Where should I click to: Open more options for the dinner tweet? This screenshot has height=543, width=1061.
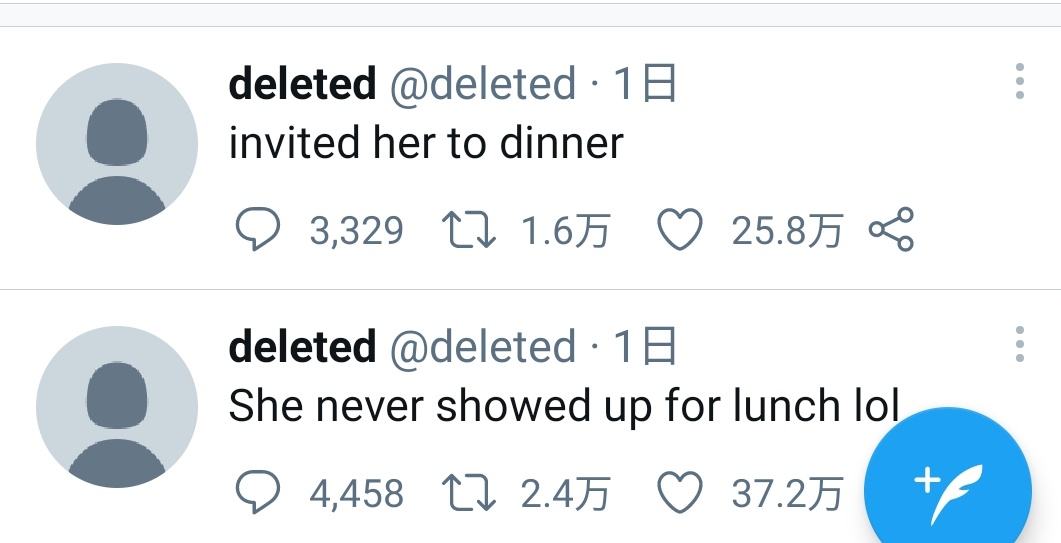coord(1019,81)
